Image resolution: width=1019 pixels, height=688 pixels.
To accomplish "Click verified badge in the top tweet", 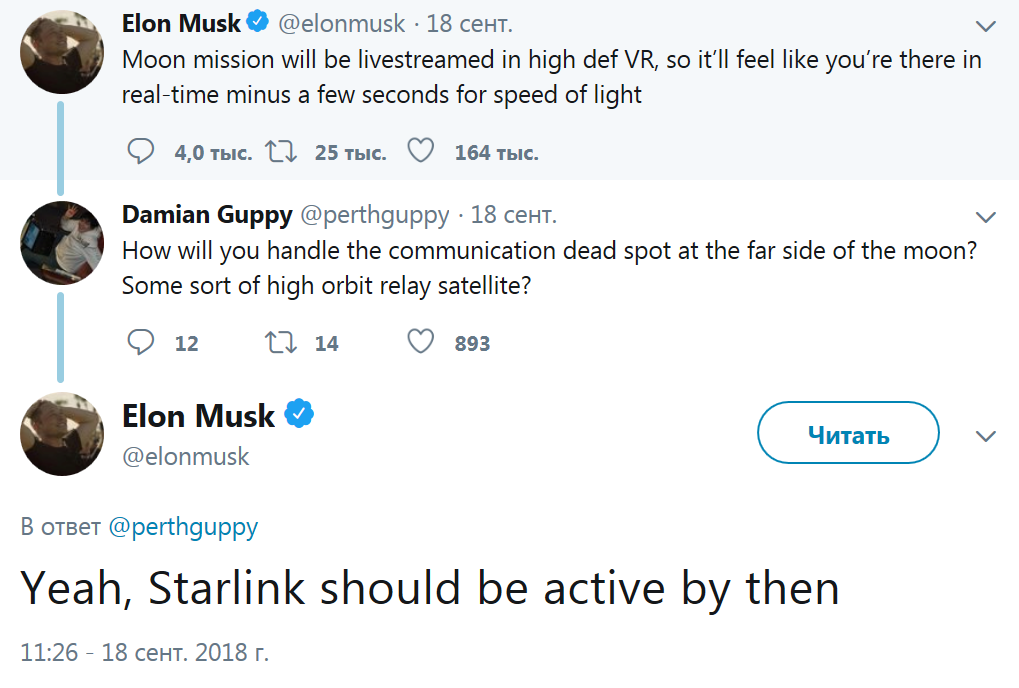I will click(x=258, y=22).
